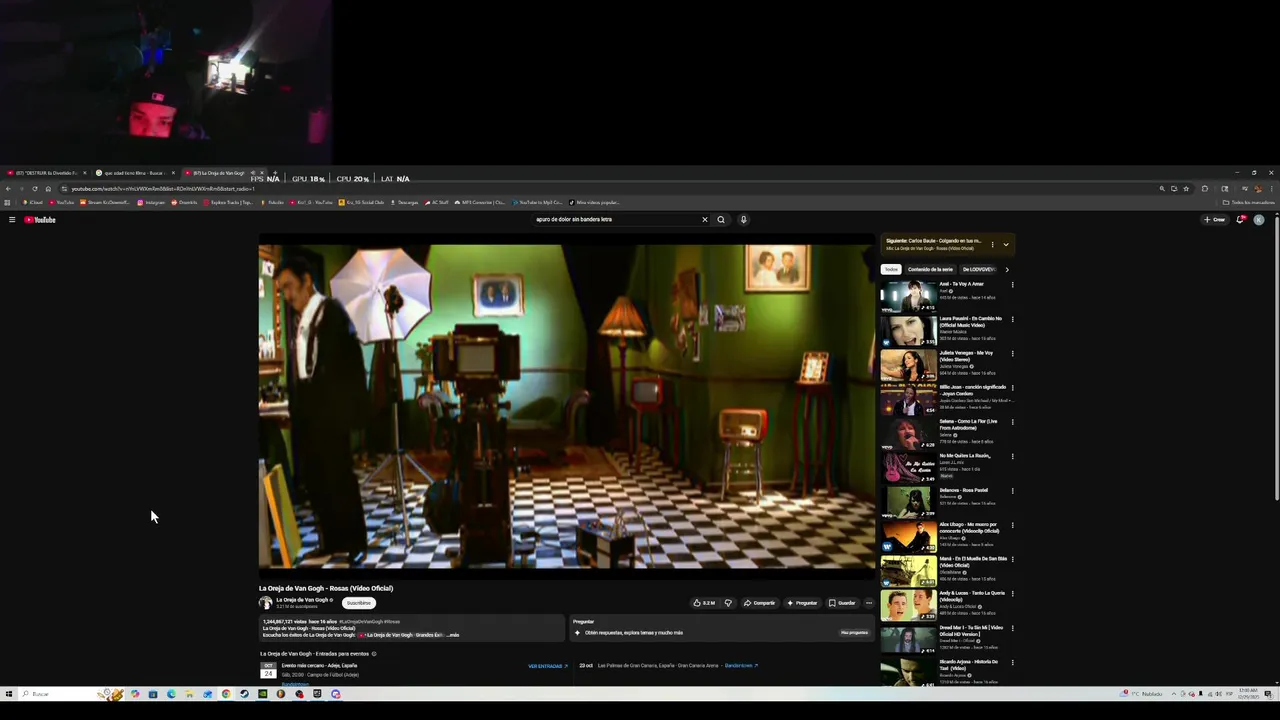Image resolution: width=1280 pixels, height=720 pixels.
Task: Open Chrome from the taskbar
Action: pyautogui.click(x=226, y=694)
